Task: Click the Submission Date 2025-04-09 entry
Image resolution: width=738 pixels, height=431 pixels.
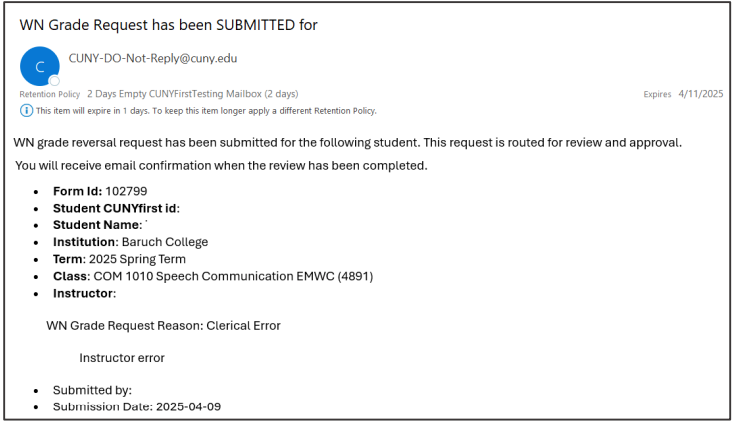Action: (x=137, y=407)
